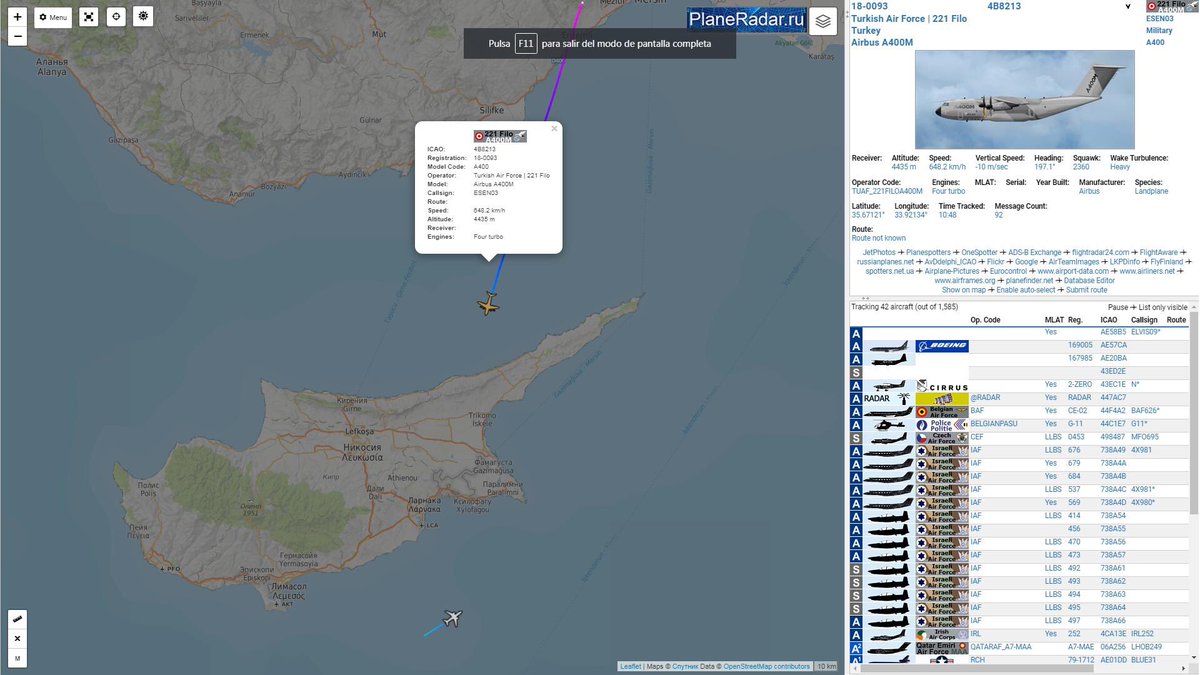Click the A400M aircraft photo thumbnail
Image resolution: width=1200 pixels, height=675 pixels.
tap(1025, 99)
